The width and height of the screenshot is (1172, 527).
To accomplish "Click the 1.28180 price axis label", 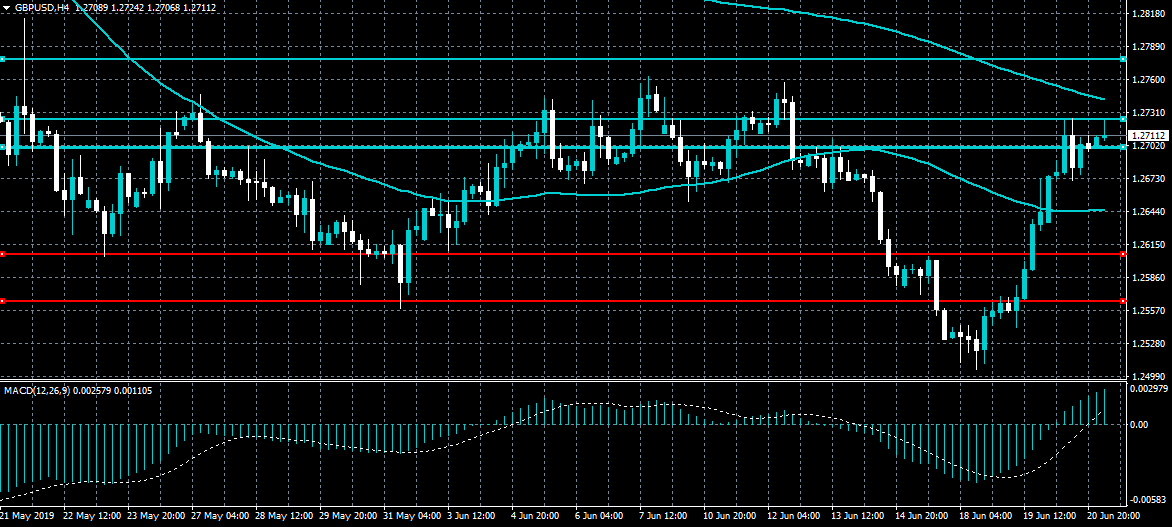I will coord(1147,13).
